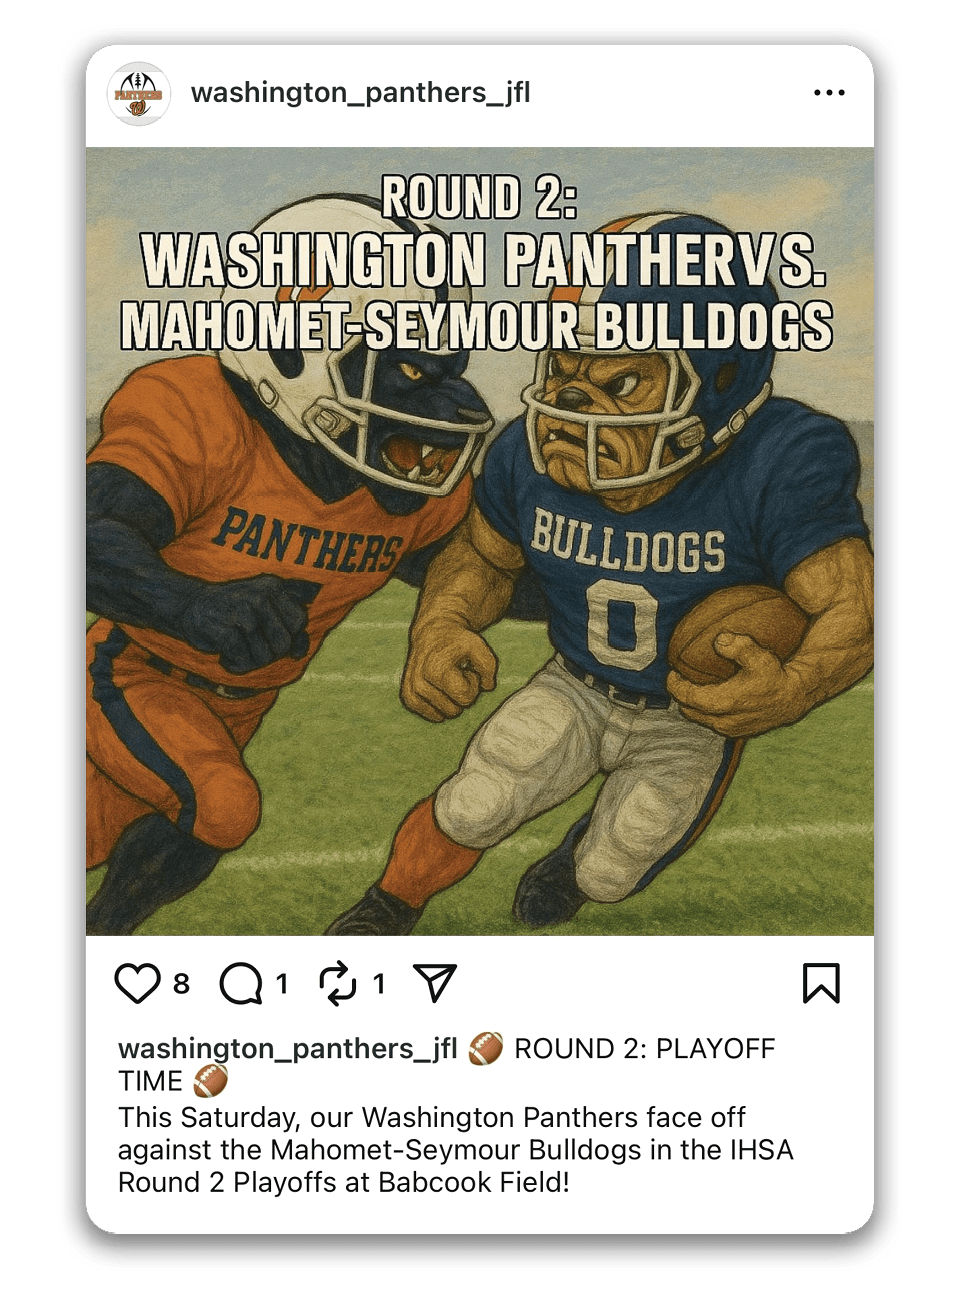Click the BULLDOGS jersey lettering in image
Image resolution: width=959 pixels, height=1315 pixels.
(x=628, y=542)
